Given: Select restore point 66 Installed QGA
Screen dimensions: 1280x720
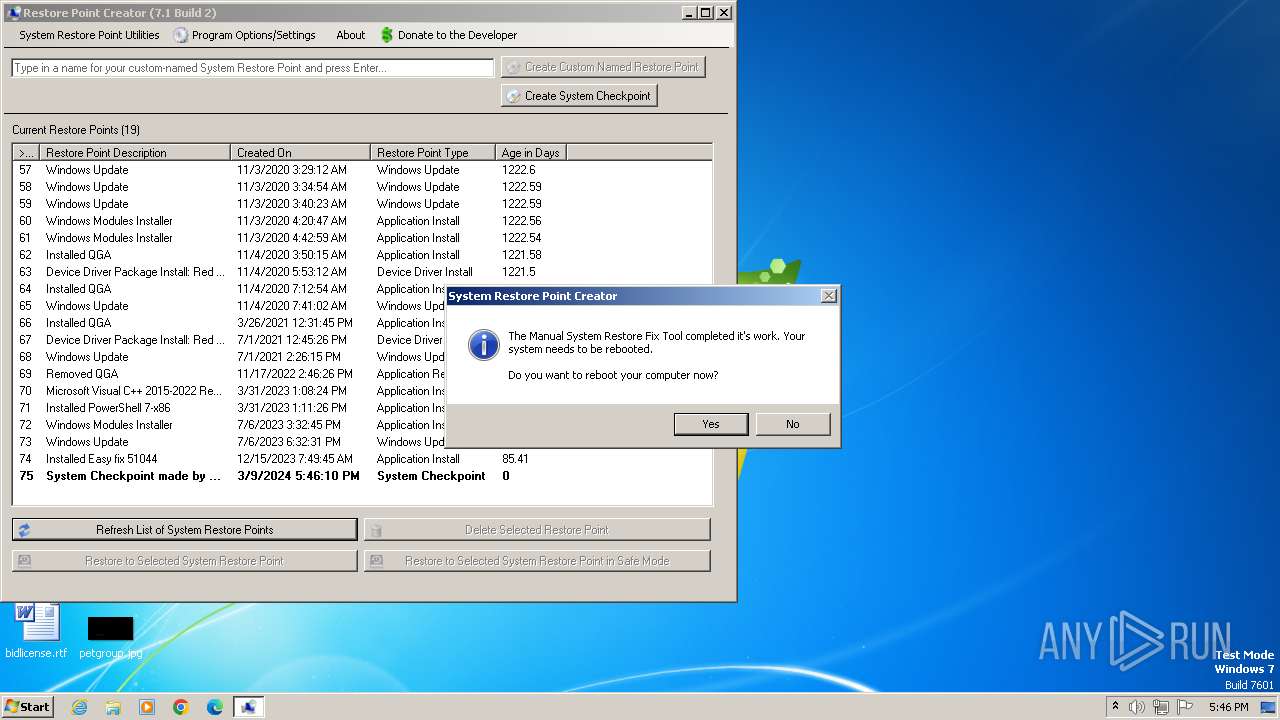Looking at the screenshot, I should pos(230,323).
